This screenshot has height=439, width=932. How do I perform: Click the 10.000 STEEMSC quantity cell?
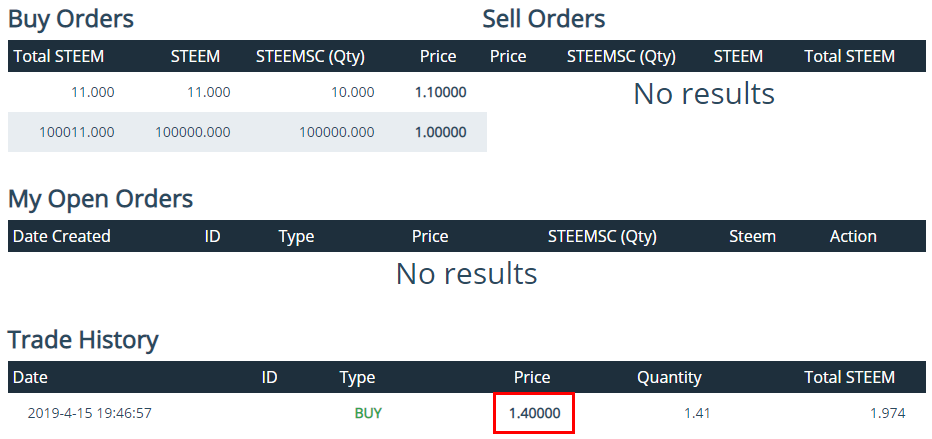(x=354, y=93)
